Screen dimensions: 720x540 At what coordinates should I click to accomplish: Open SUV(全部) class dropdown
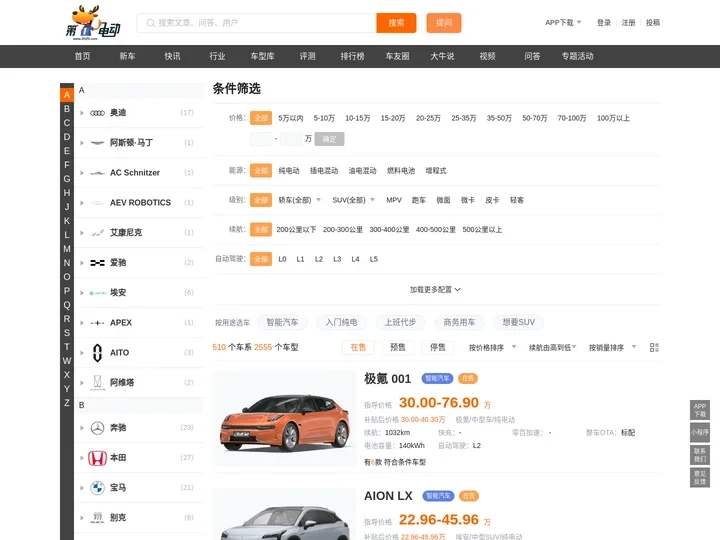pyautogui.click(x=354, y=200)
